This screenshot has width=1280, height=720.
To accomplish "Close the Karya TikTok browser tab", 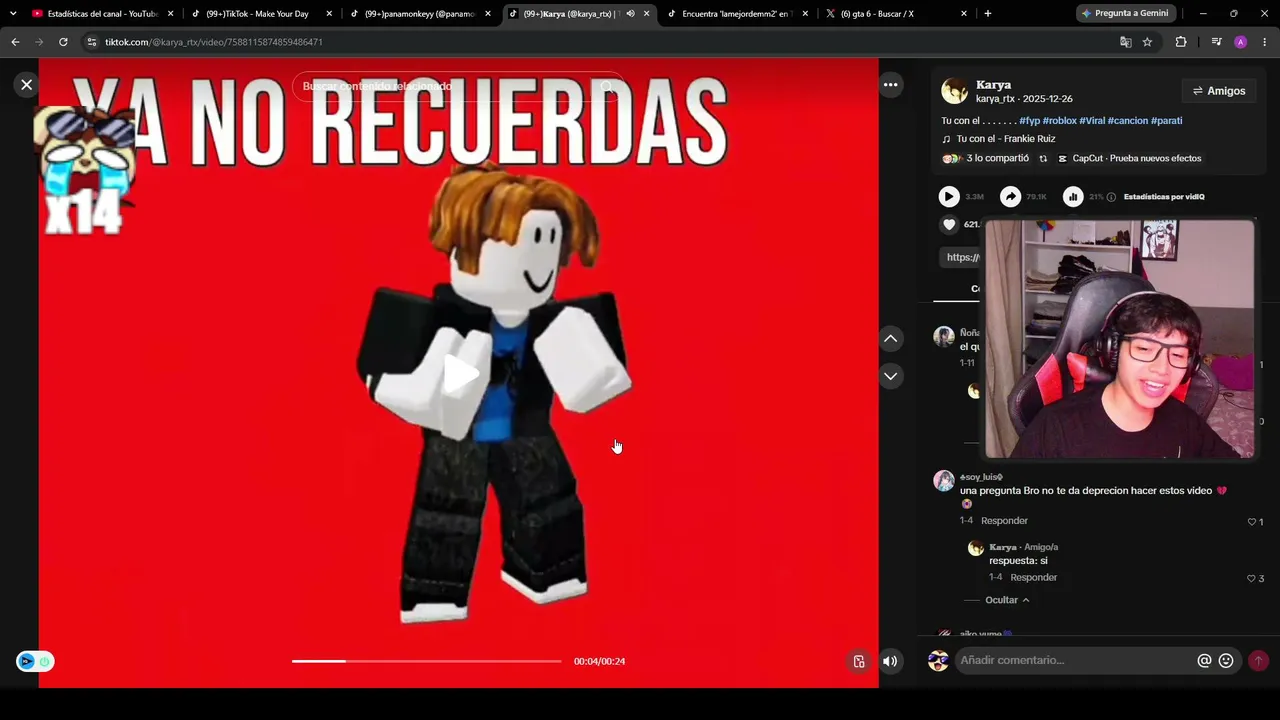I will tap(647, 14).
